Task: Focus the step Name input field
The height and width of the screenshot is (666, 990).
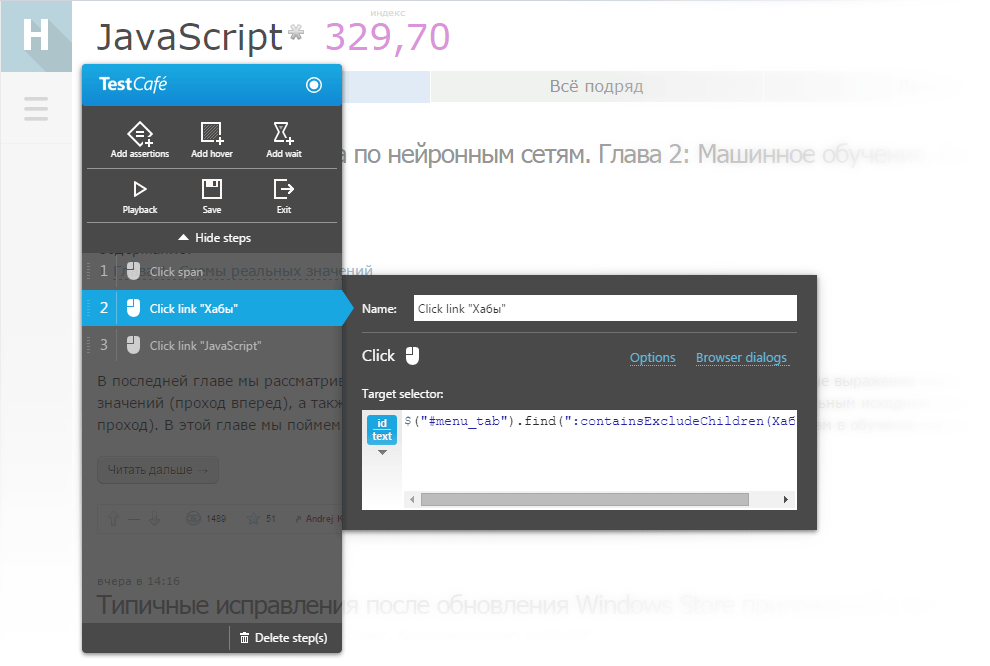Action: tap(605, 308)
